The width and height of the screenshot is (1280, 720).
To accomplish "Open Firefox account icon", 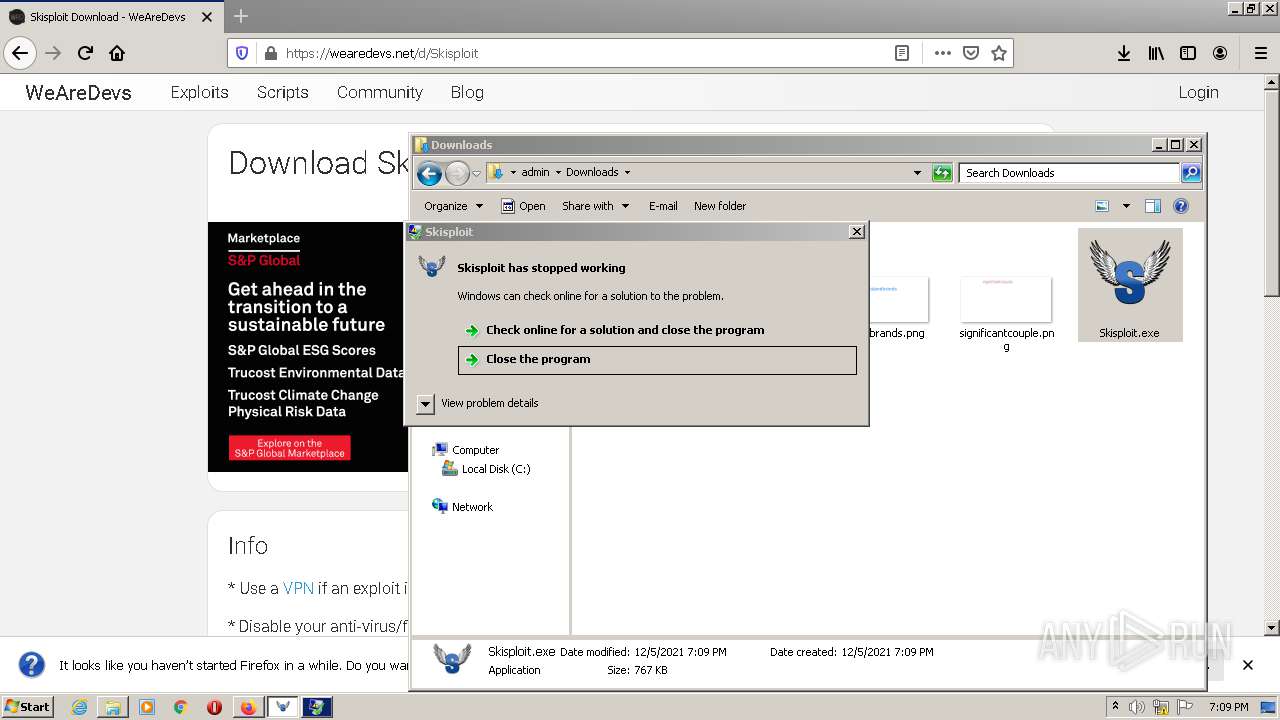I will point(1220,53).
